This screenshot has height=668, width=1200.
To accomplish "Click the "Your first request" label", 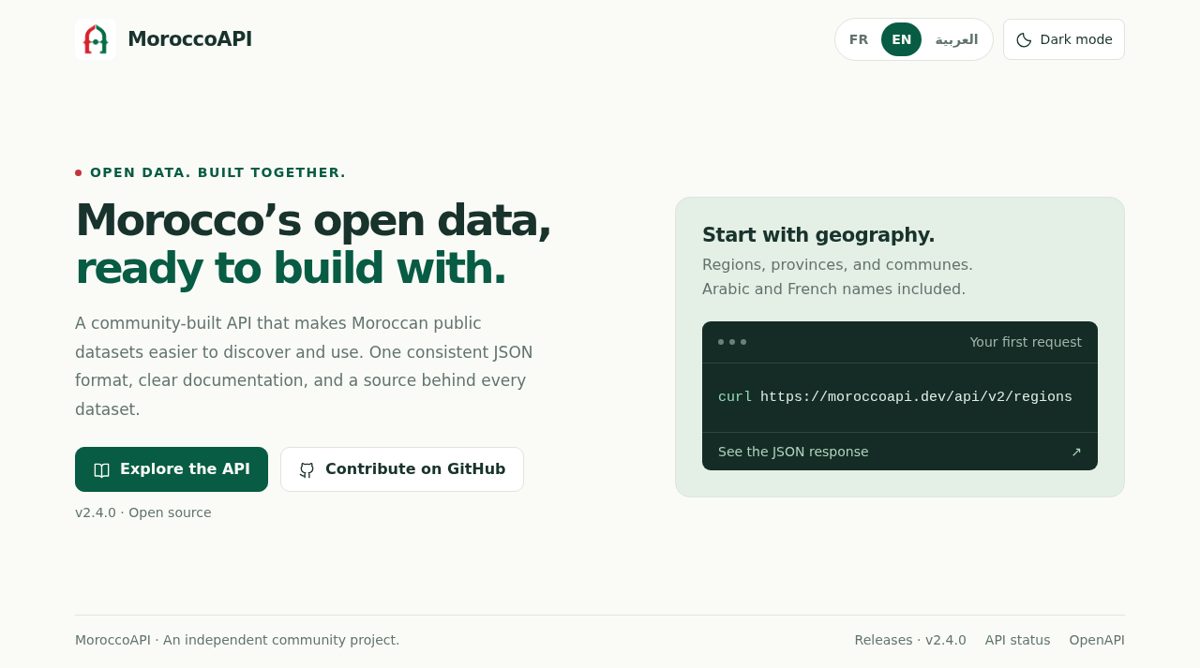I will point(1025,342).
